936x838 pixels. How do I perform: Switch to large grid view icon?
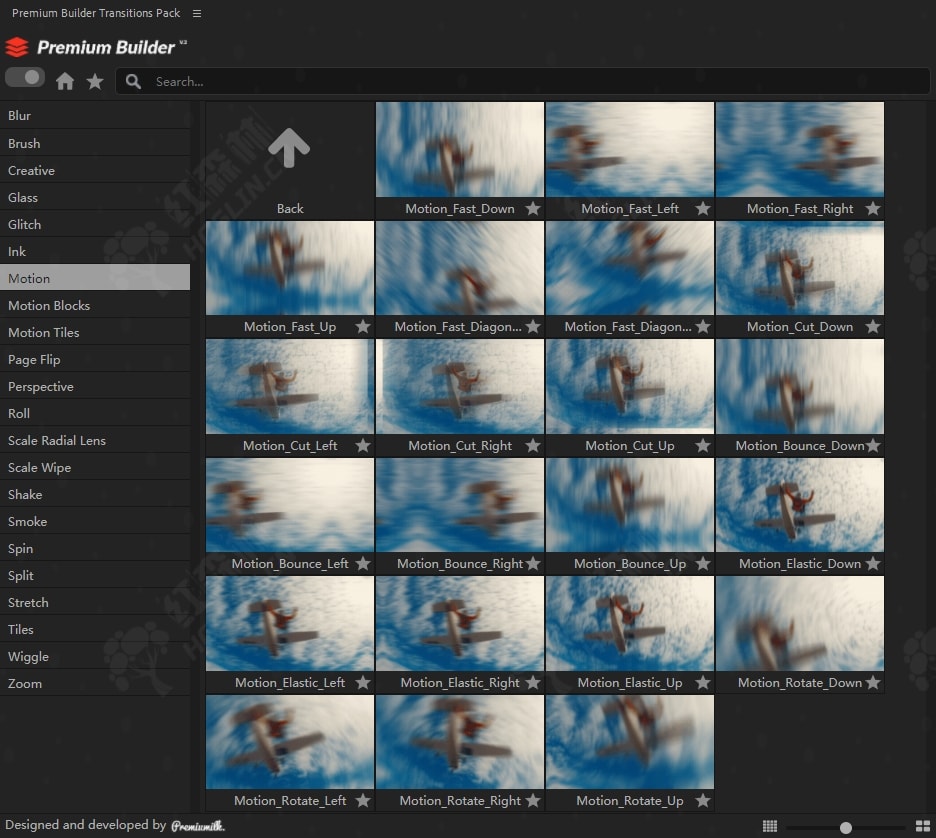[923, 826]
